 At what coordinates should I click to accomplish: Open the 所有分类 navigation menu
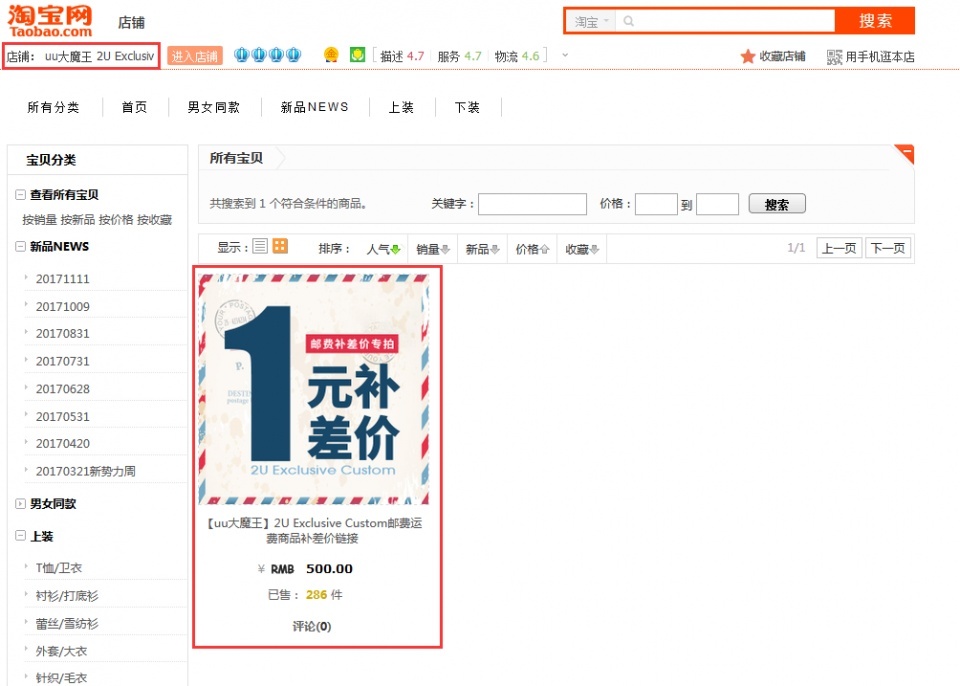53,107
